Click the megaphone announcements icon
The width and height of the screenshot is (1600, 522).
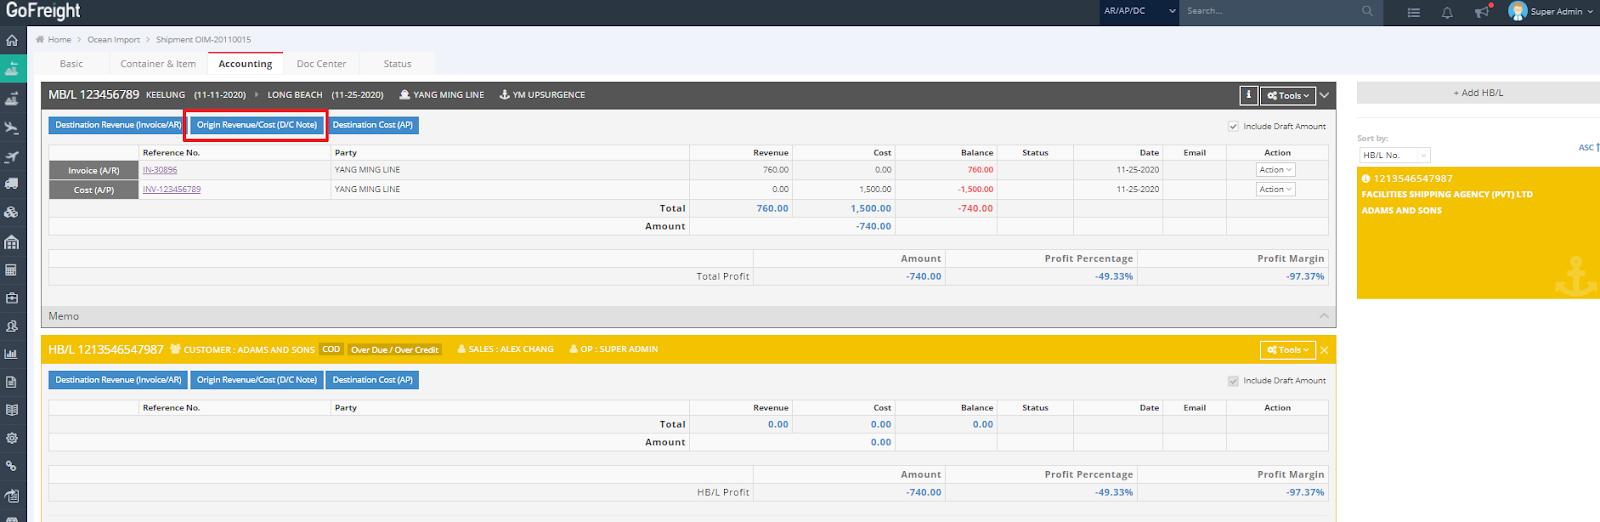pos(1481,12)
